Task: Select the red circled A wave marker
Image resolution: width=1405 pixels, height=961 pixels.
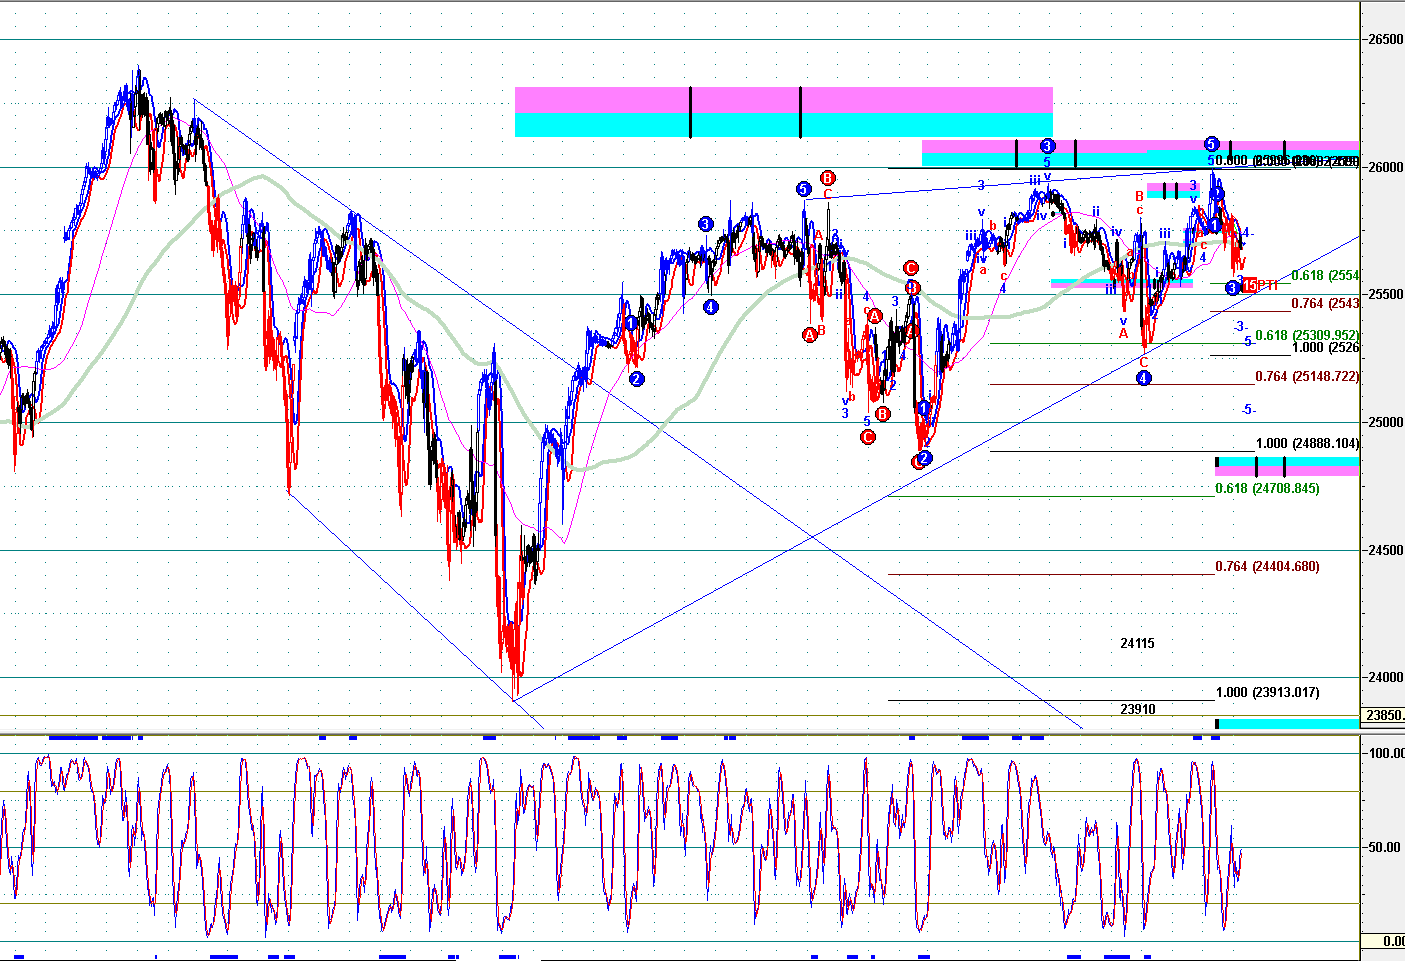Action: click(810, 335)
